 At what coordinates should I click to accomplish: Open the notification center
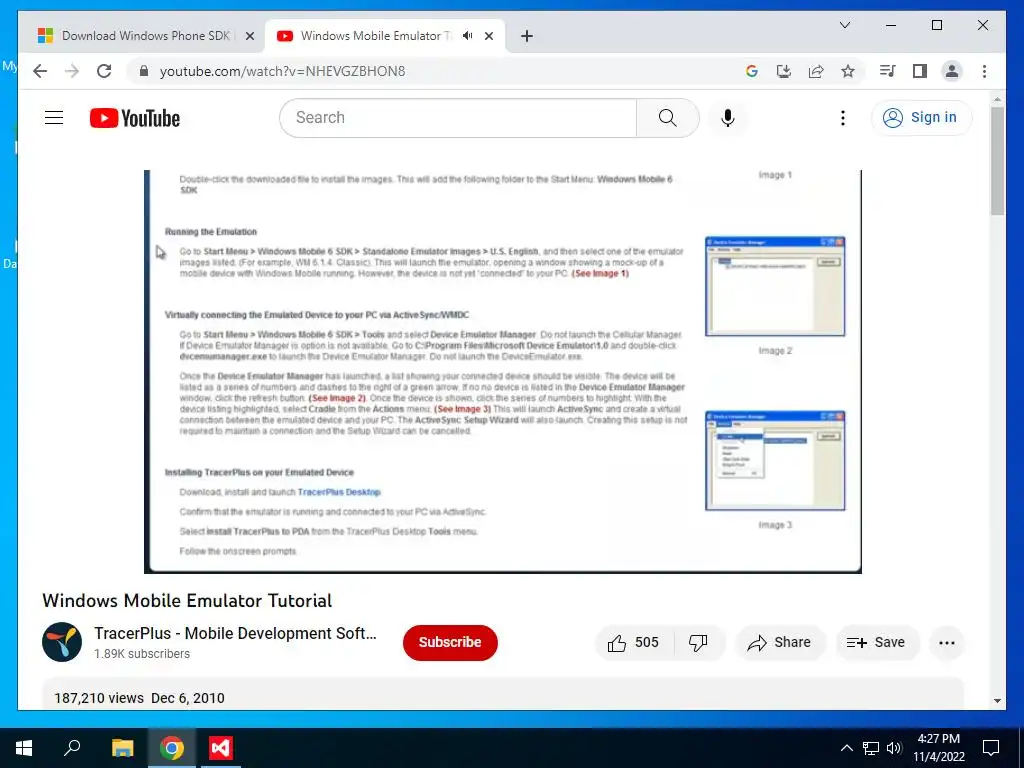click(x=991, y=748)
